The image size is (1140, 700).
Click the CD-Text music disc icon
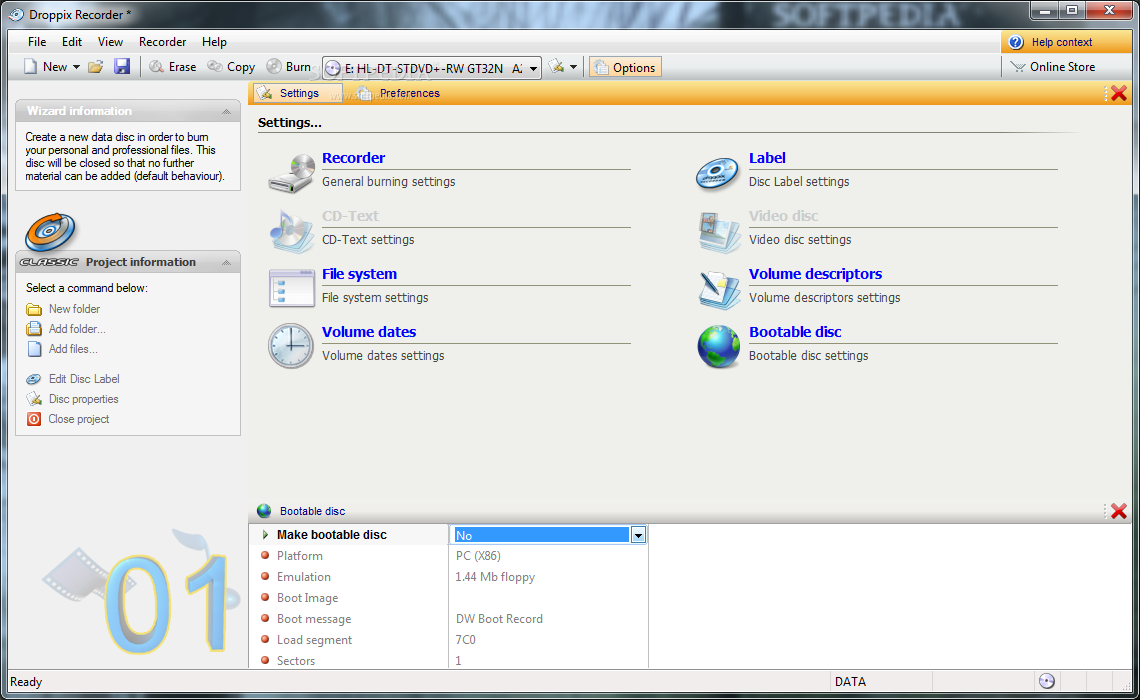point(292,231)
